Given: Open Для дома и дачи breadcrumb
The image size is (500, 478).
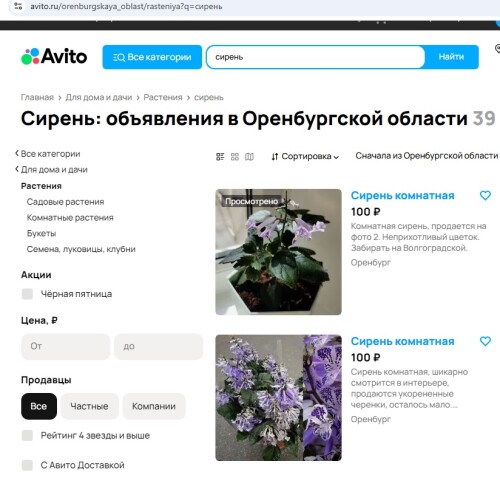Looking at the screenshot, I should (99, 97).
